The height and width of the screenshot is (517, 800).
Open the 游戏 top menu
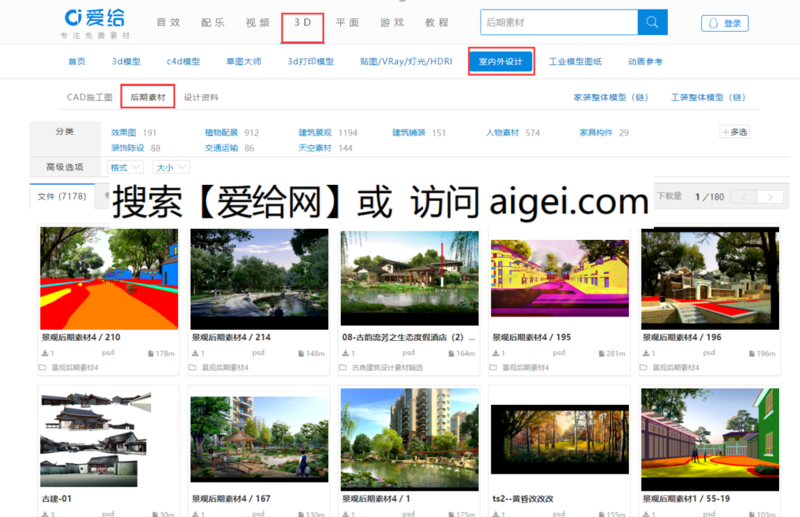point(392,22)
